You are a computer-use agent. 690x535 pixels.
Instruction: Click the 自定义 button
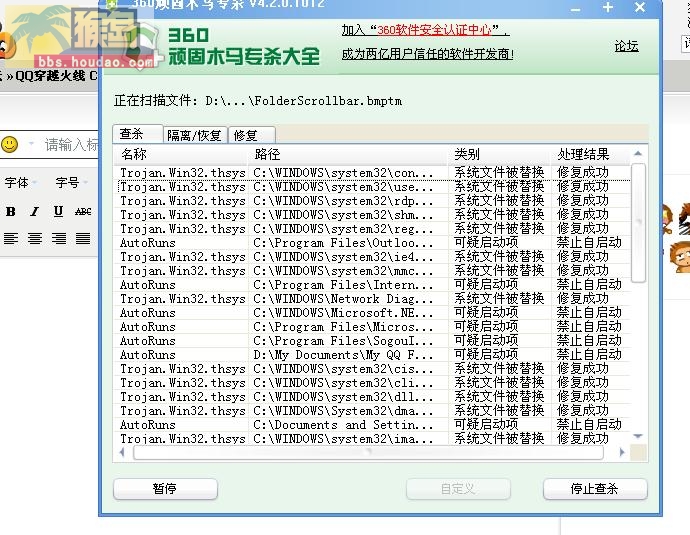pos(458,489)
